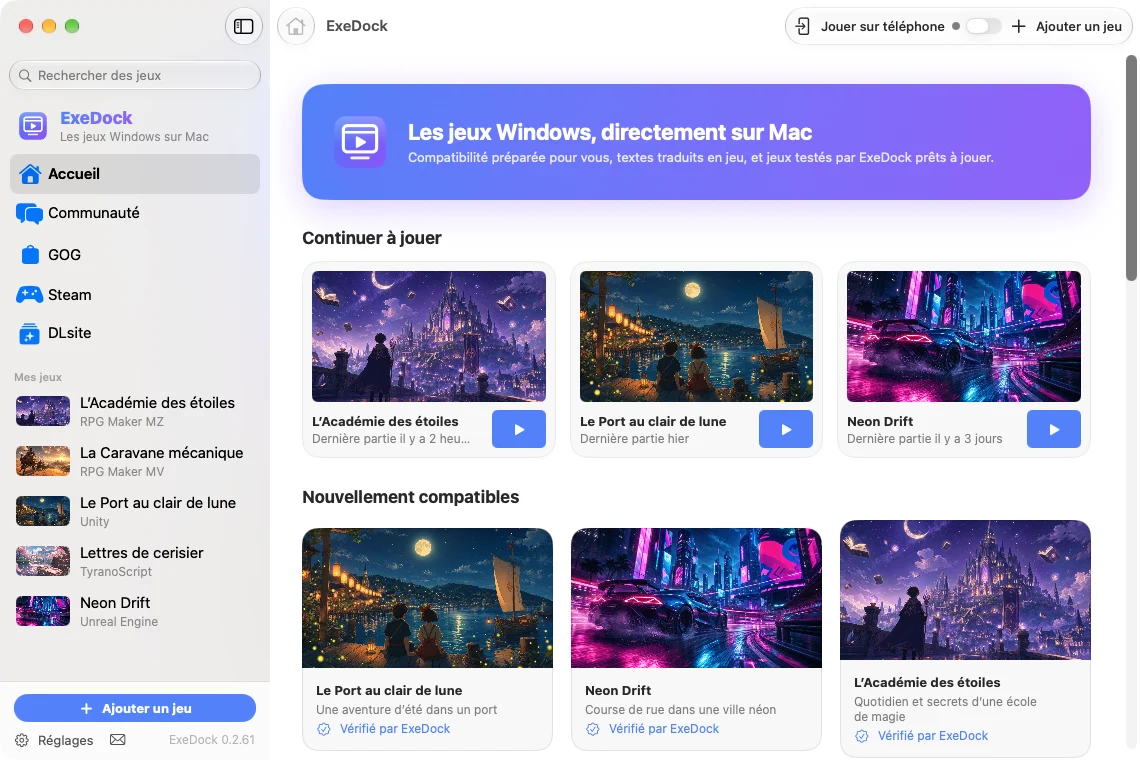Select GOG label in the sidebar
The image size is (1140, 760).
(64, 255)
